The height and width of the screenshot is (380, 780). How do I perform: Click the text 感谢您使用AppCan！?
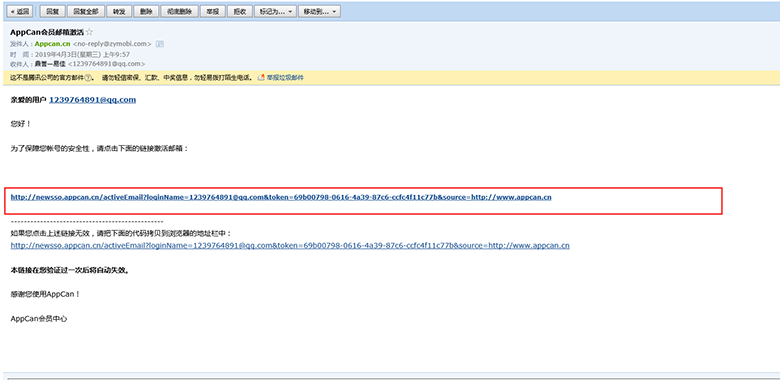(45, 294)
